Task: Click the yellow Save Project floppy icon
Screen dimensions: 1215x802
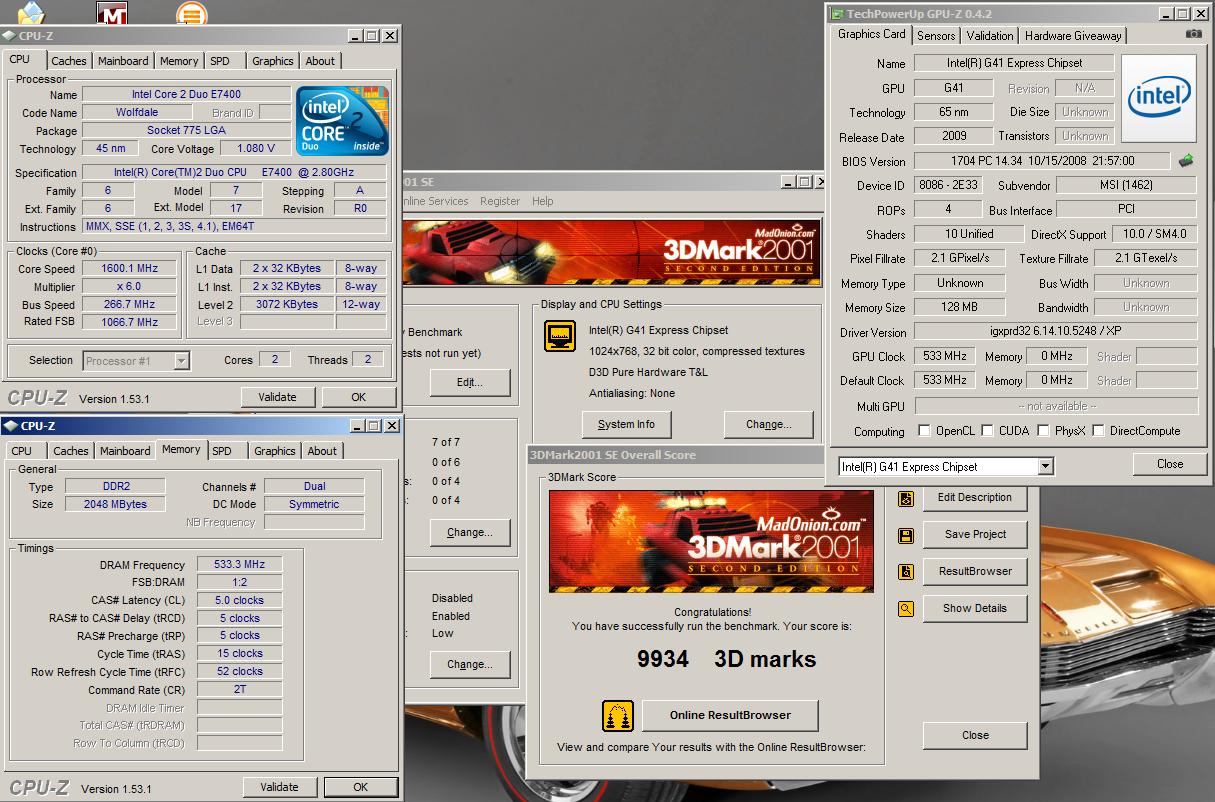Action: pyautogui.click(x=906, y=535)
